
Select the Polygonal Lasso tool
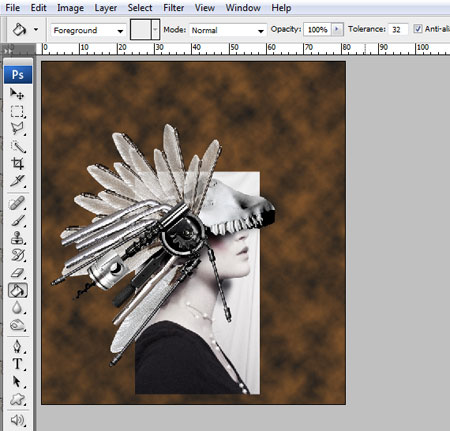pyautogui.click(x=17, y=129)
